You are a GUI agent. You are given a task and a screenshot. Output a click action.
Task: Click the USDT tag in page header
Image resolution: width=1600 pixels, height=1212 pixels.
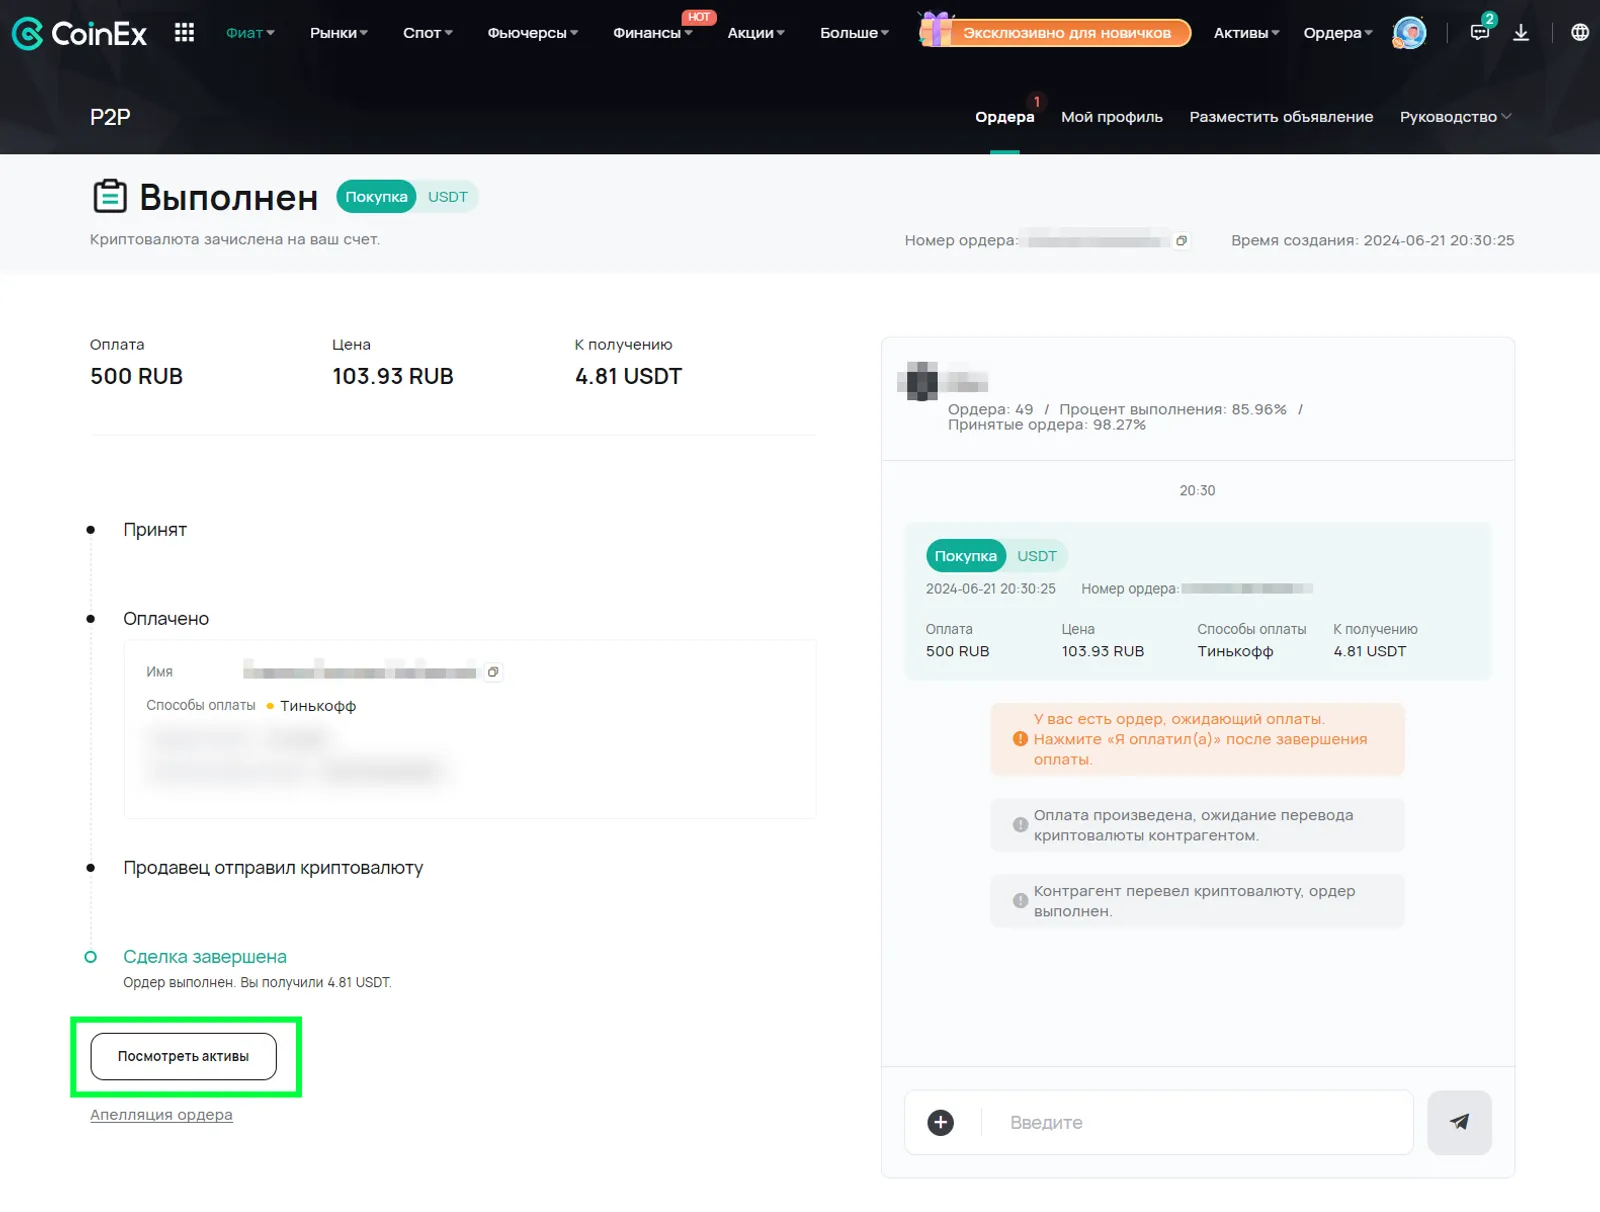point(447,197)
